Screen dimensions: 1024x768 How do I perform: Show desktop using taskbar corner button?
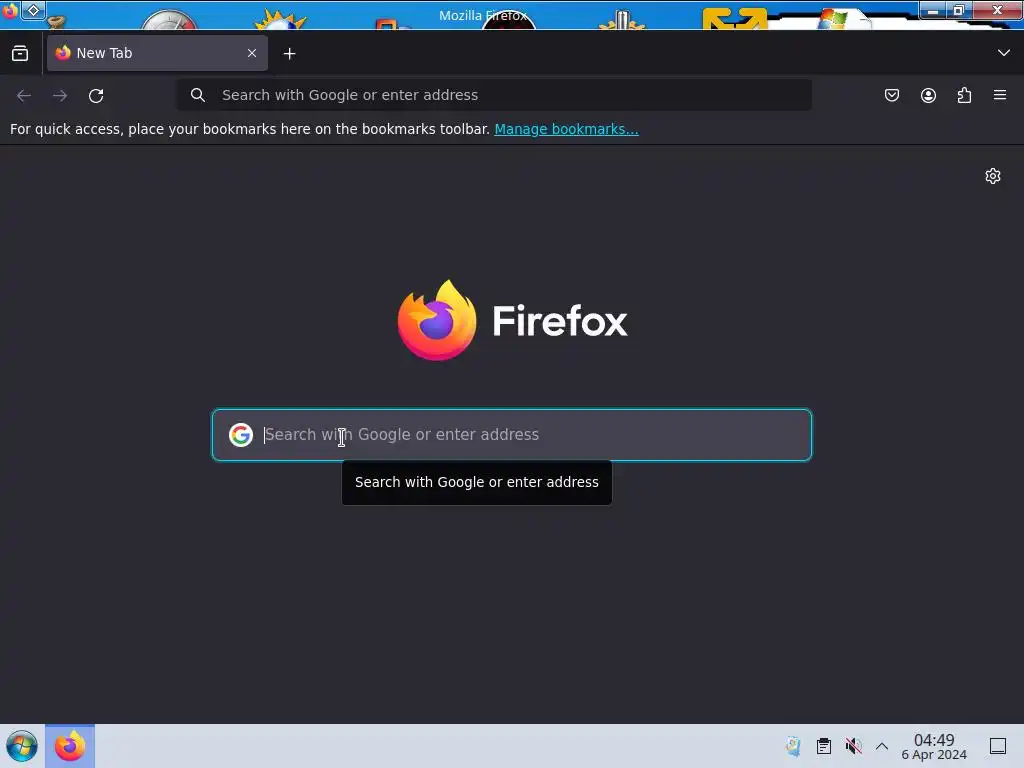tap(998, 746)
